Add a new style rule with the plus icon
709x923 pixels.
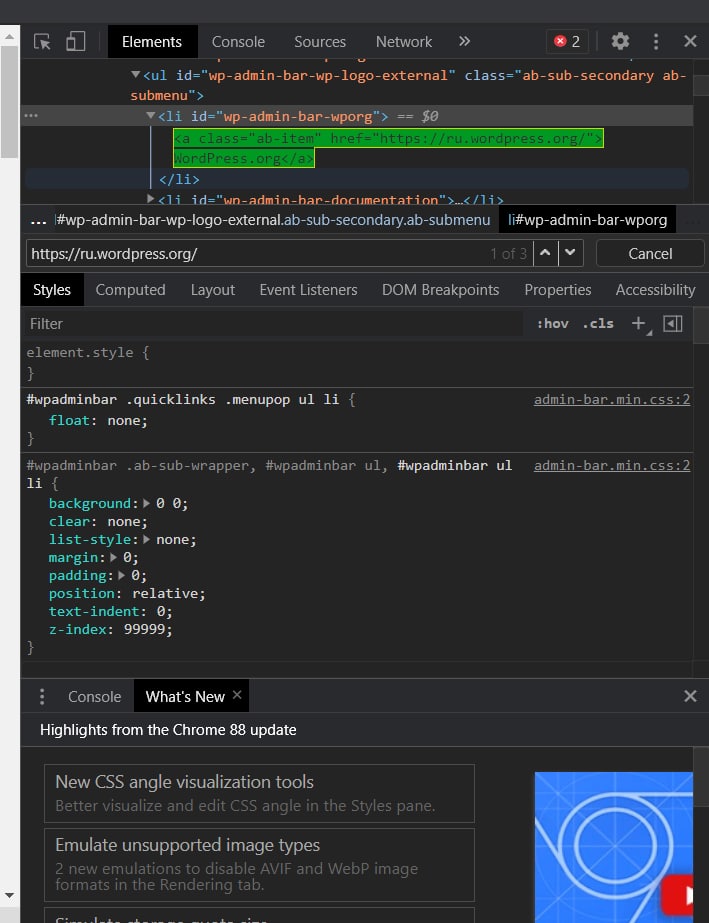pyautogui.click(x=640, y=324)
